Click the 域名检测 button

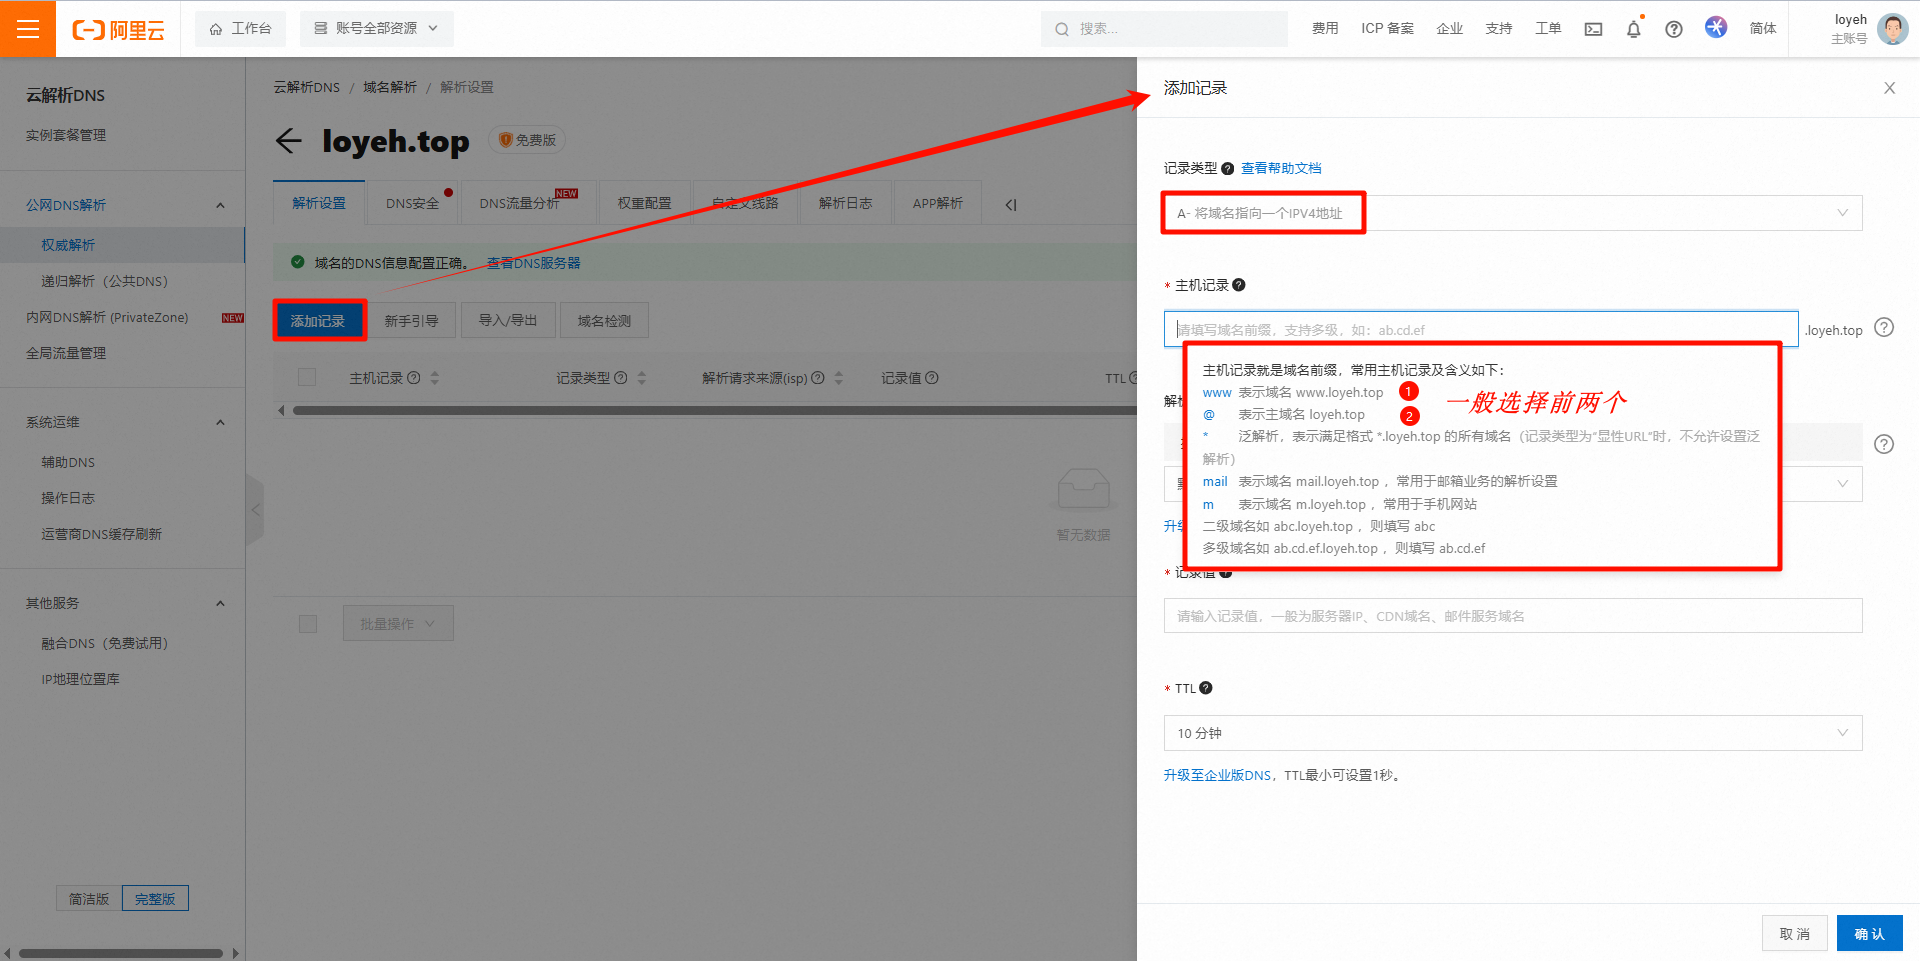pyautogui.click(x=604, y=321)
